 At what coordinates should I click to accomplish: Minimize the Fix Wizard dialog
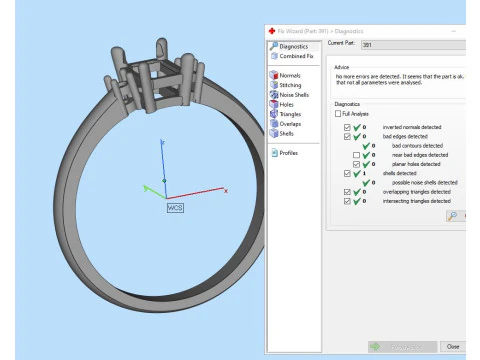pyautogui.click(x=454, y=31)
